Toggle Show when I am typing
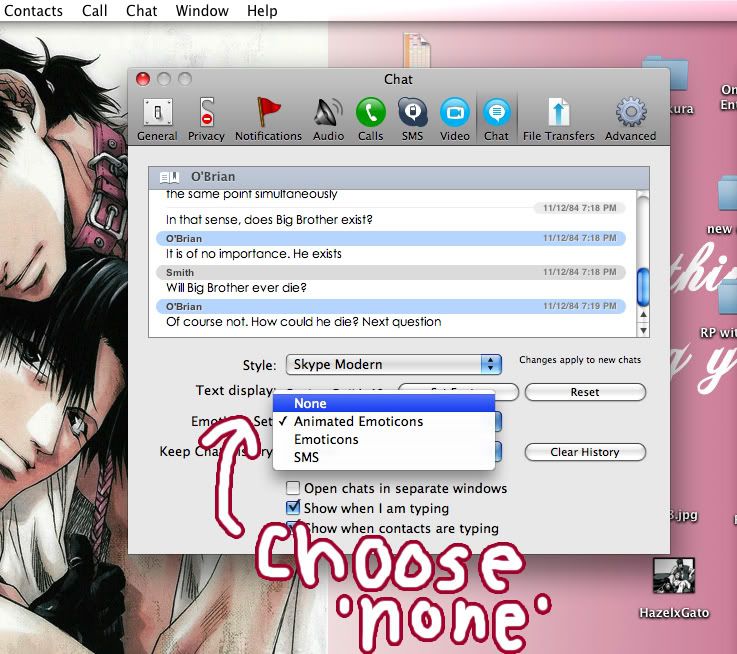This screenshot has height=654, width=737. coord(293,507)
